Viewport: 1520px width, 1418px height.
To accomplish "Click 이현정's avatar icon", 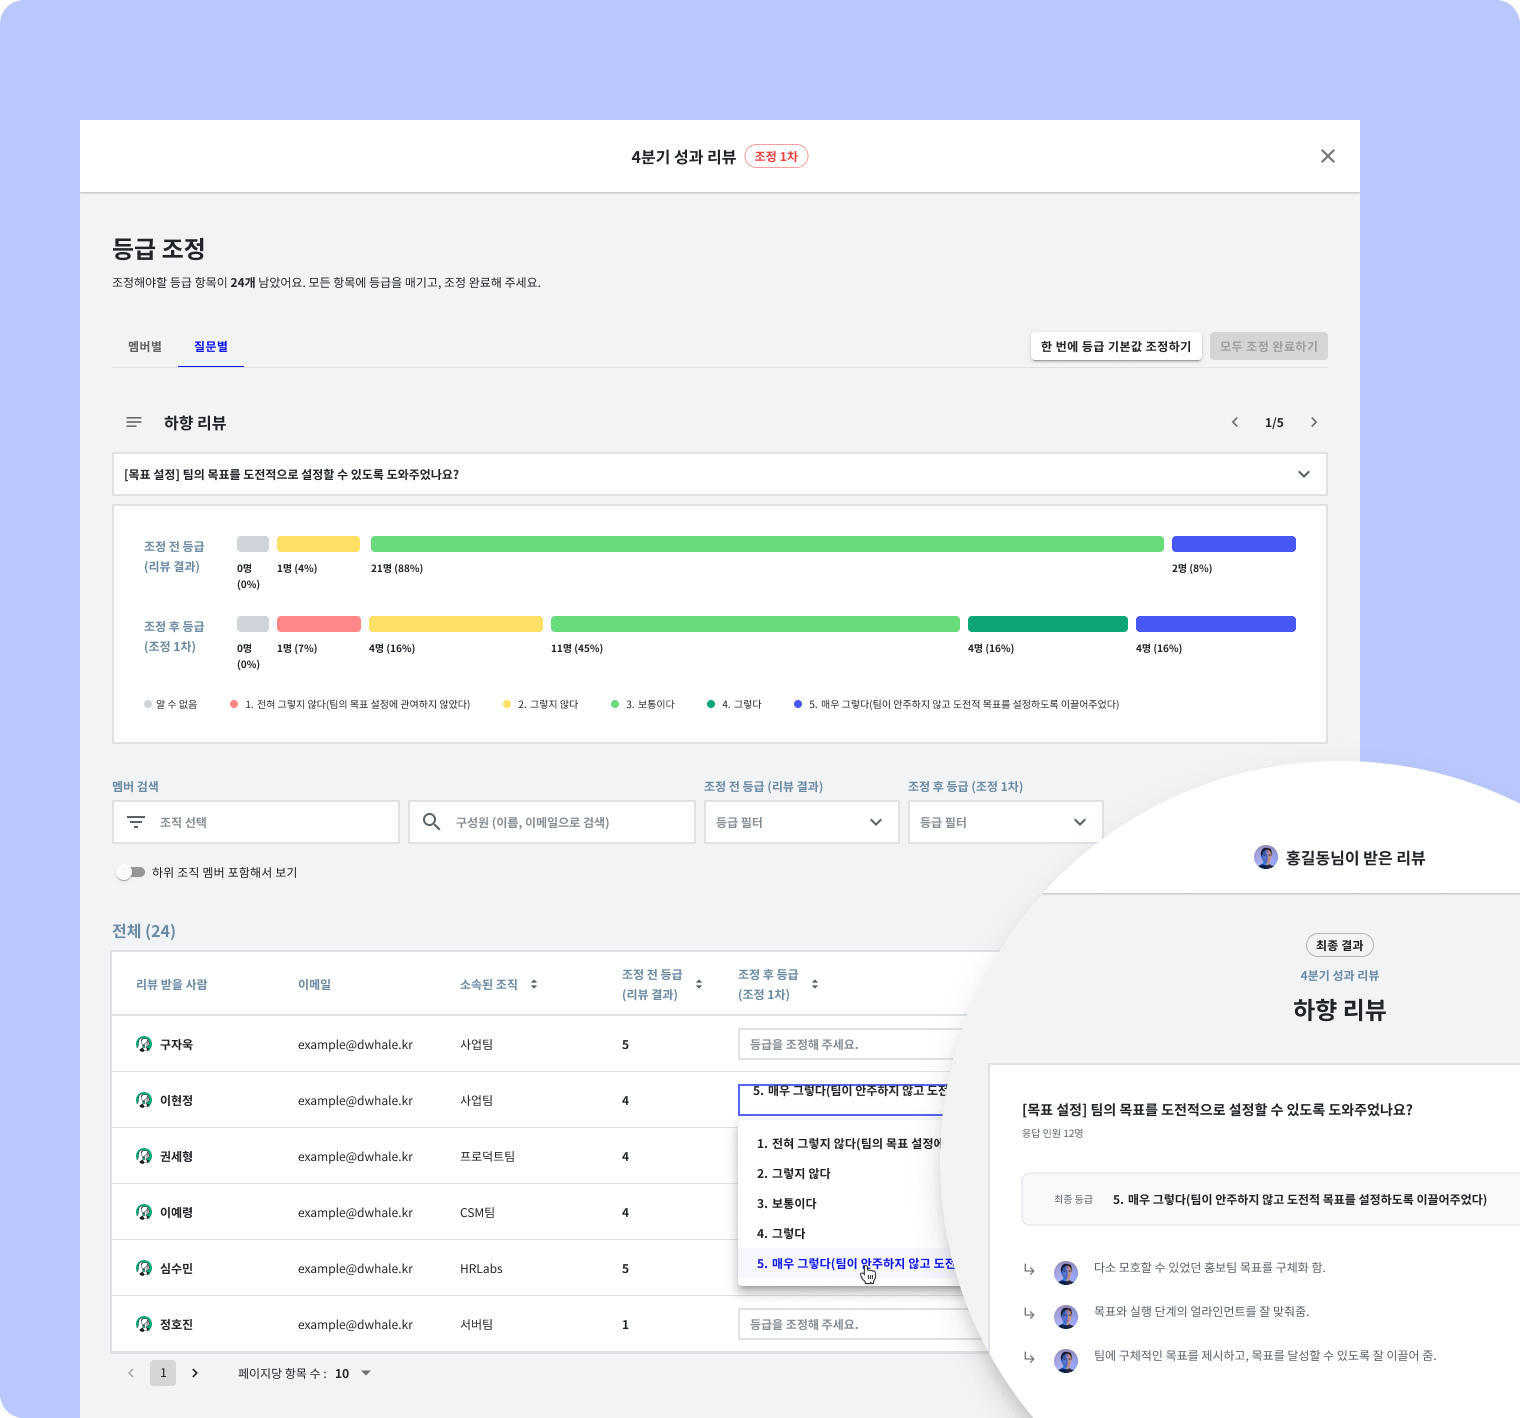I will pyautogui.click(x=144, y=1100).
